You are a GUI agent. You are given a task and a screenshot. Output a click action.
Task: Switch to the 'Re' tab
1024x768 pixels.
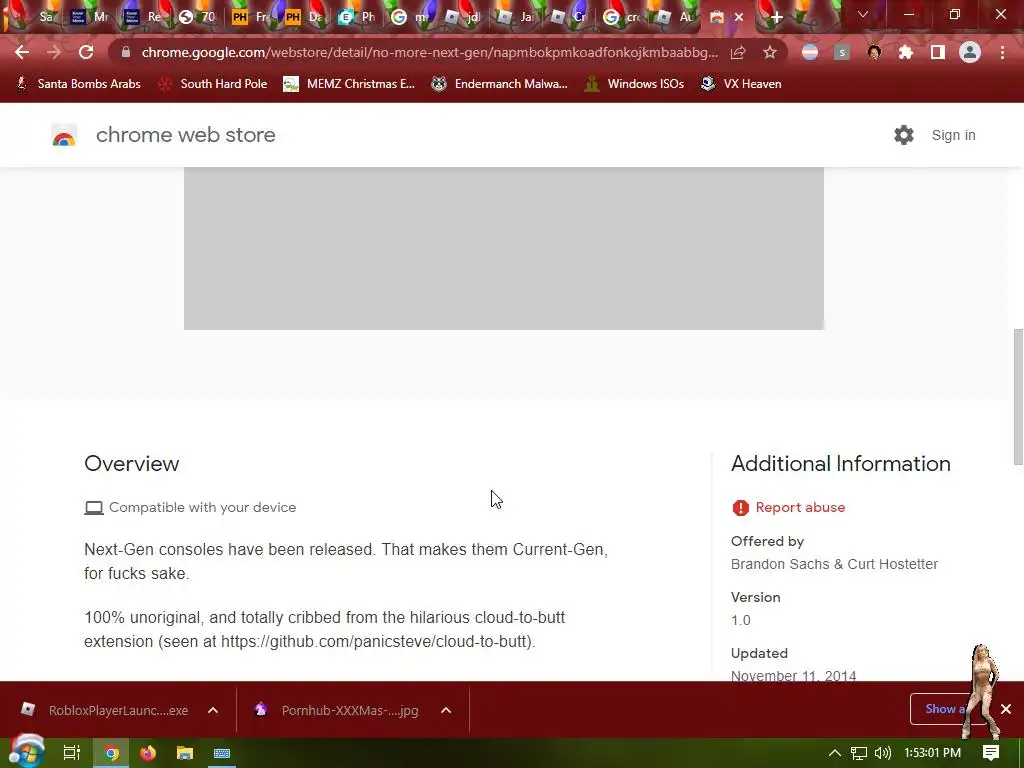pos(144,17)
